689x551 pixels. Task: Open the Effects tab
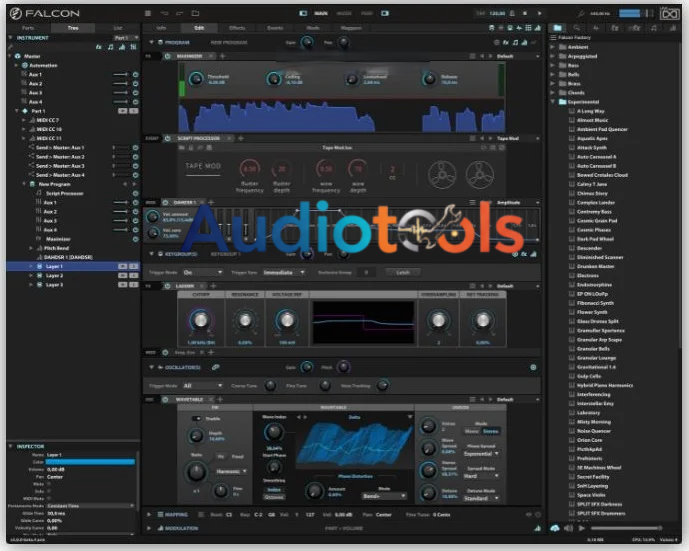coord(237,28)
